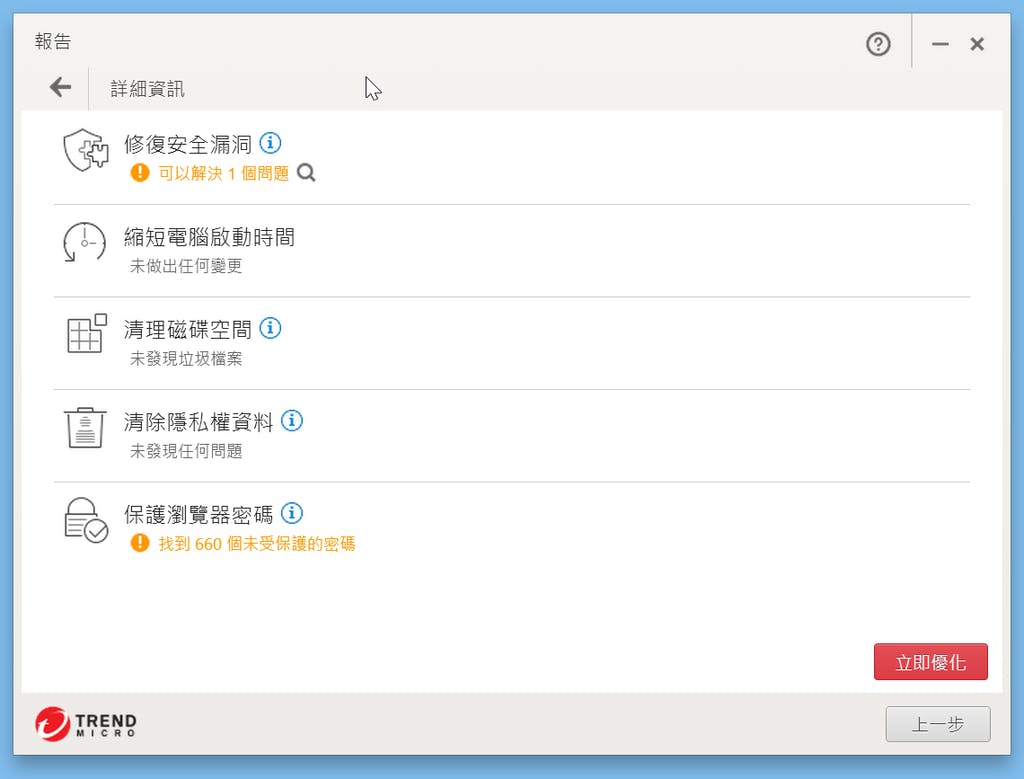Open info icon beside 保護瀏覽器密碼

click(x=292, y=513)
